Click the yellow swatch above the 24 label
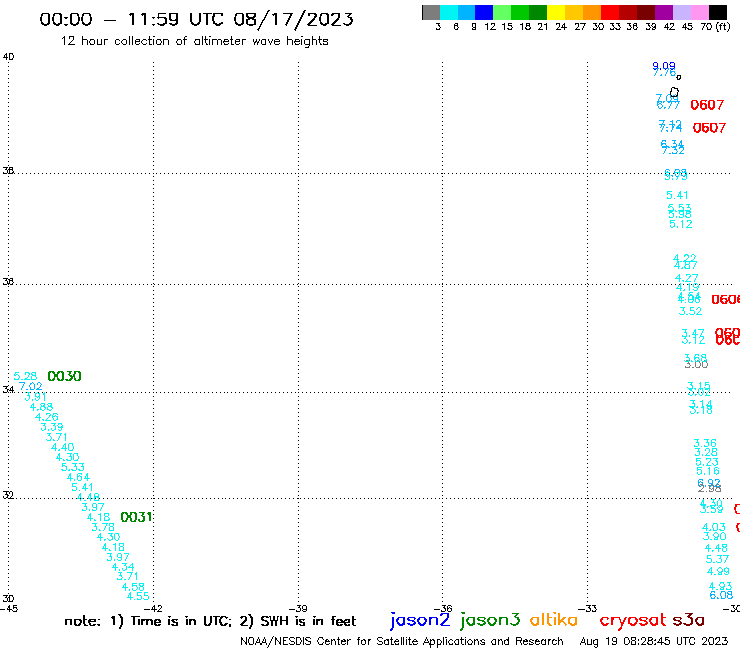The height and width of the screenshot is (650, 740). point(556,12)
